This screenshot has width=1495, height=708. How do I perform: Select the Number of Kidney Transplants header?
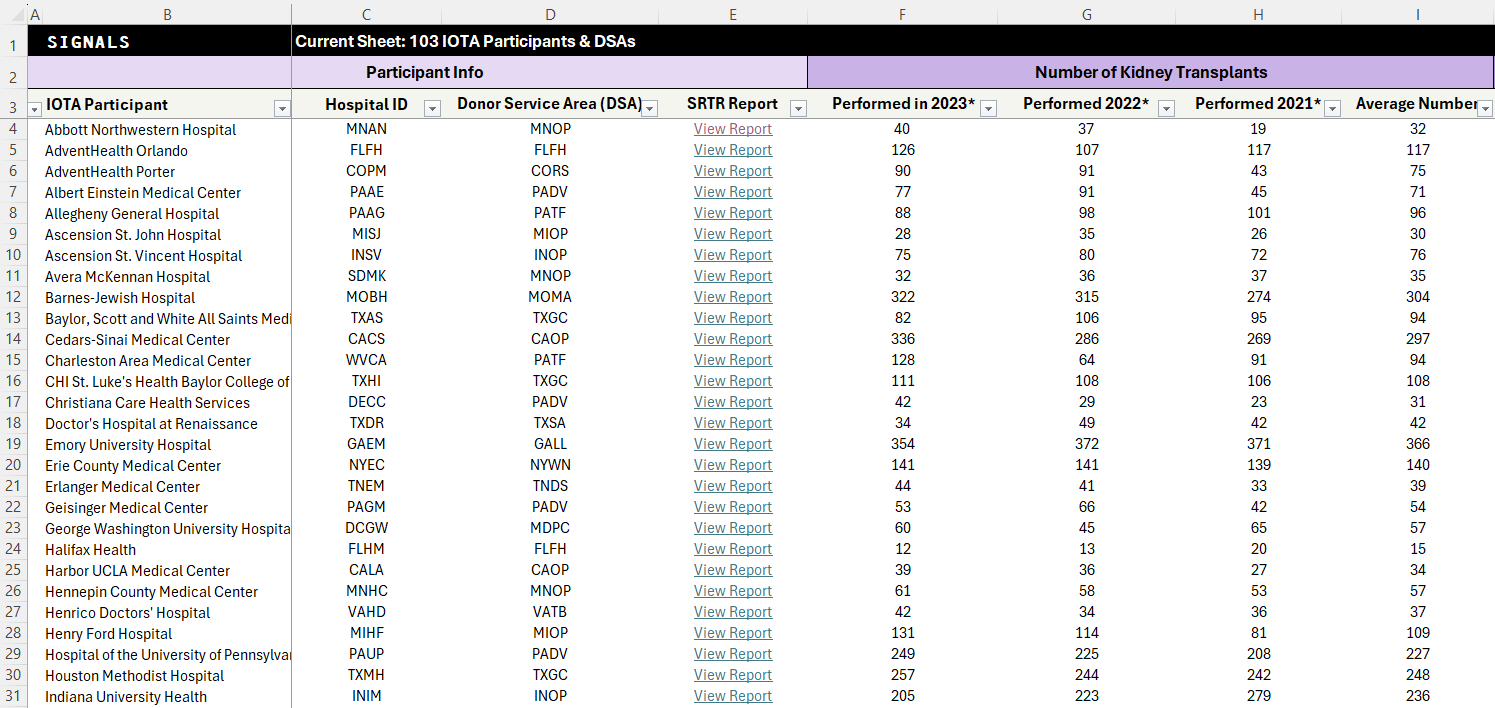tap(1151, 72)
